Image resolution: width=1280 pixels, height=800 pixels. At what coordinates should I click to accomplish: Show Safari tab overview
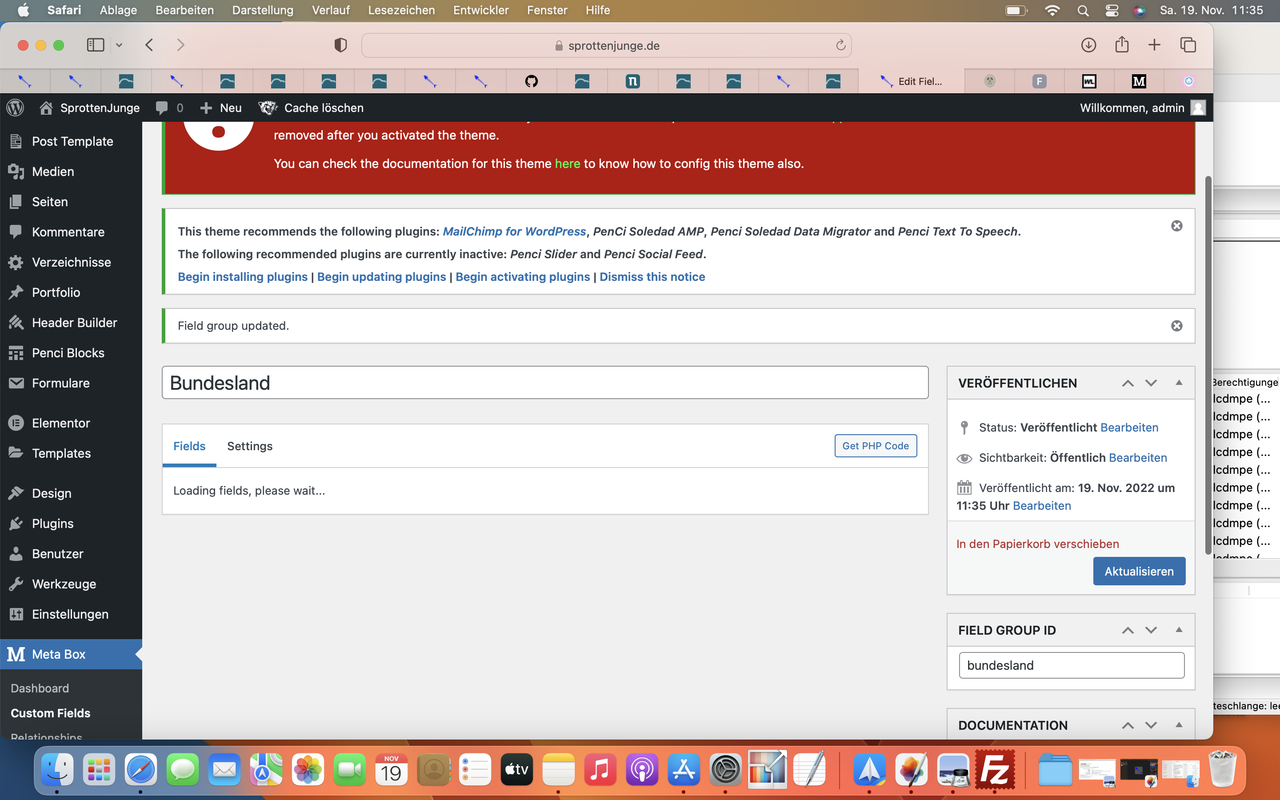[x=1188, y=45]
